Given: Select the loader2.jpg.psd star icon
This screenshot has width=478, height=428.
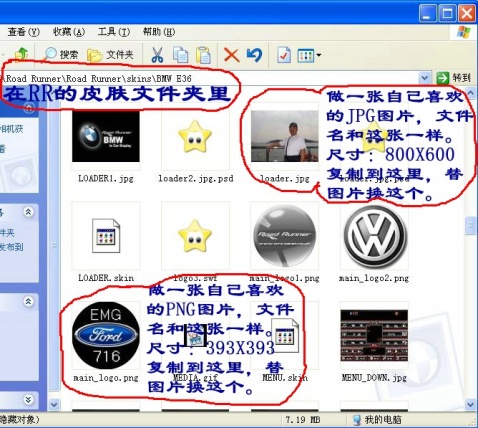Looking at the screenshot, I should point(195,136).
